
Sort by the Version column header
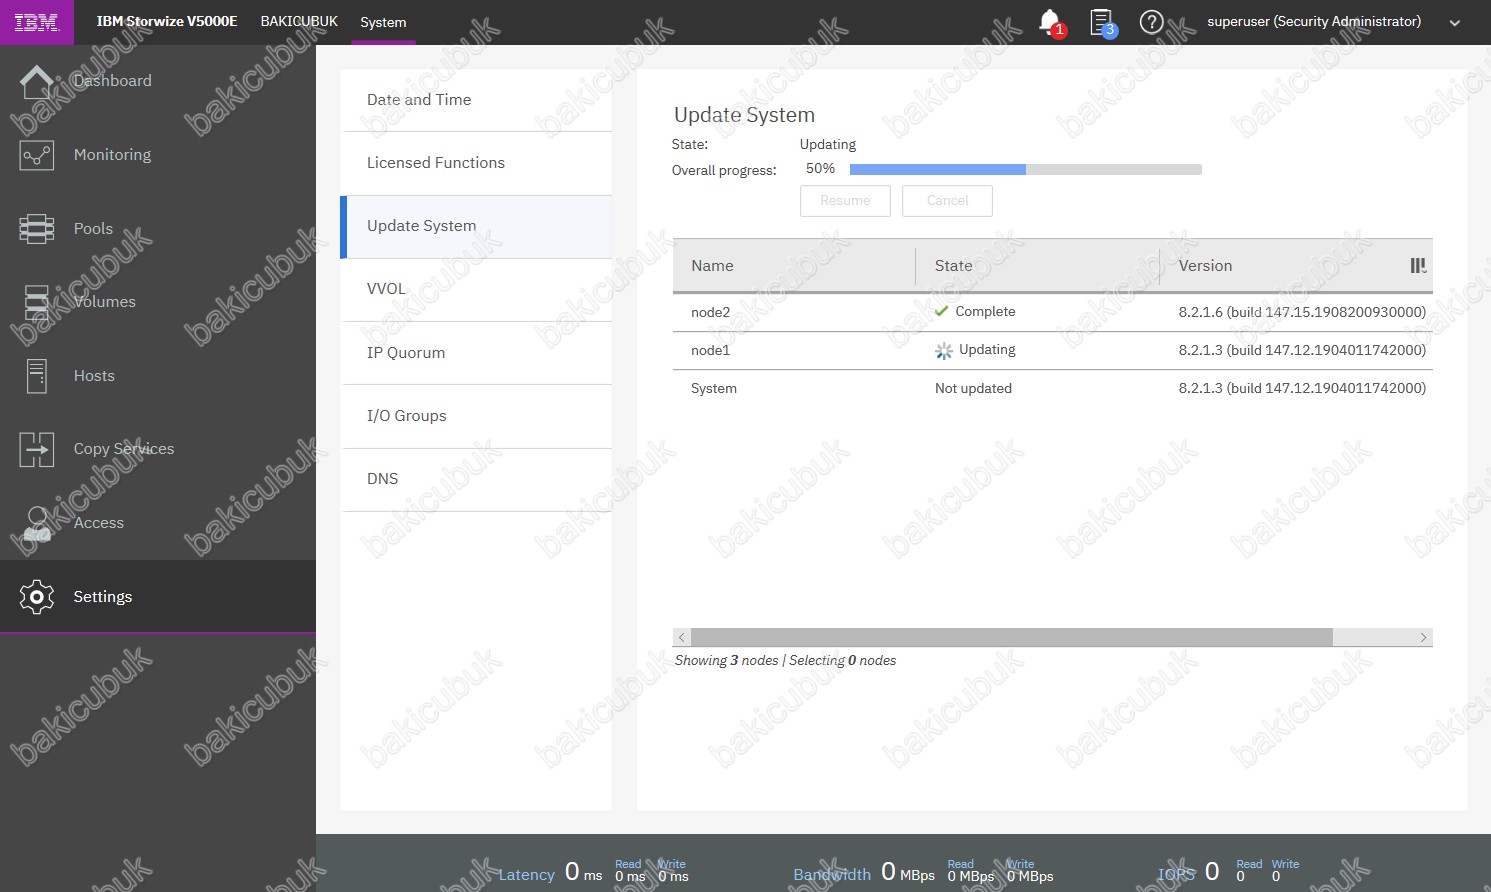click(x=1284, y=266)
